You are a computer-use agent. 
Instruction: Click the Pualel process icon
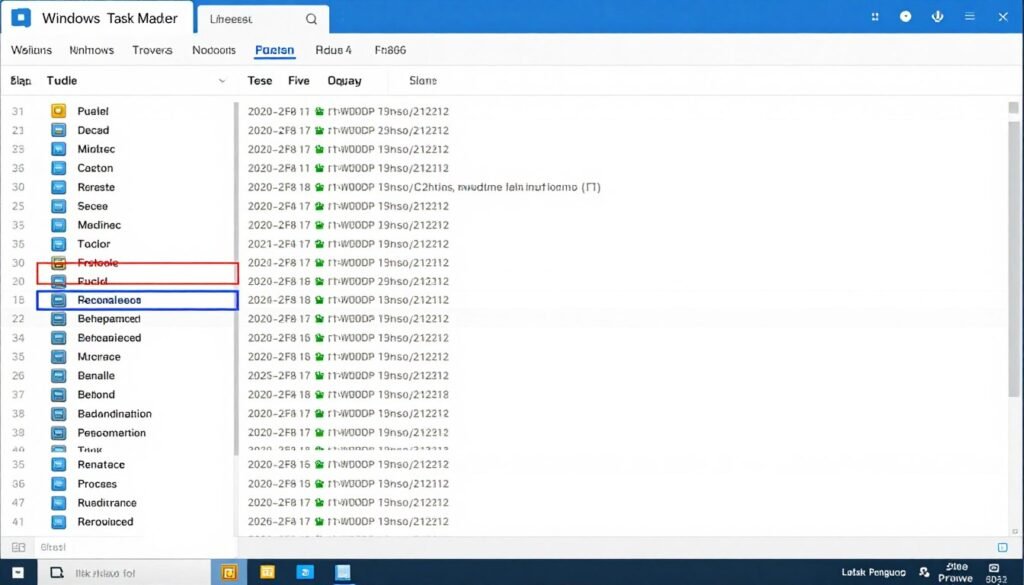coord(58,111)
